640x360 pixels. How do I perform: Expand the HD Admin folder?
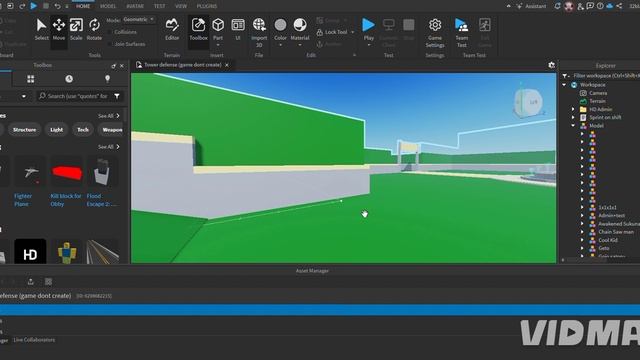[573, 109]
